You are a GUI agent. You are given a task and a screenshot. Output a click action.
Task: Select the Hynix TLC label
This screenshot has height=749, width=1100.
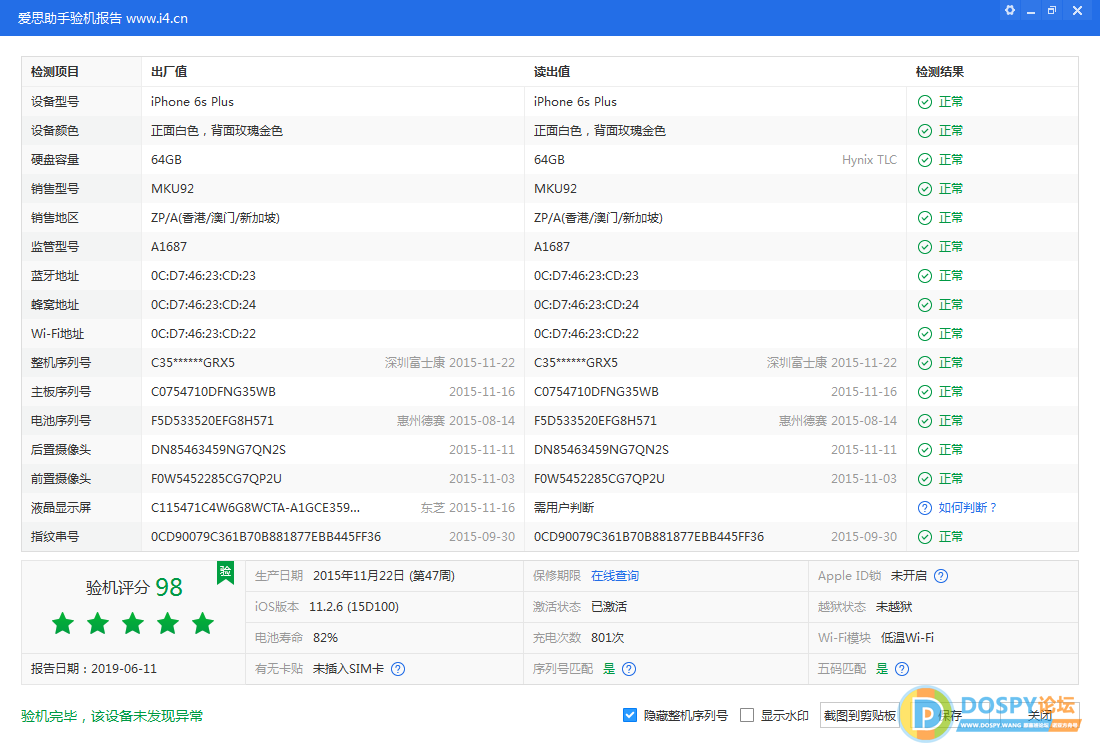pyautogui.click(x=869, y=160)
